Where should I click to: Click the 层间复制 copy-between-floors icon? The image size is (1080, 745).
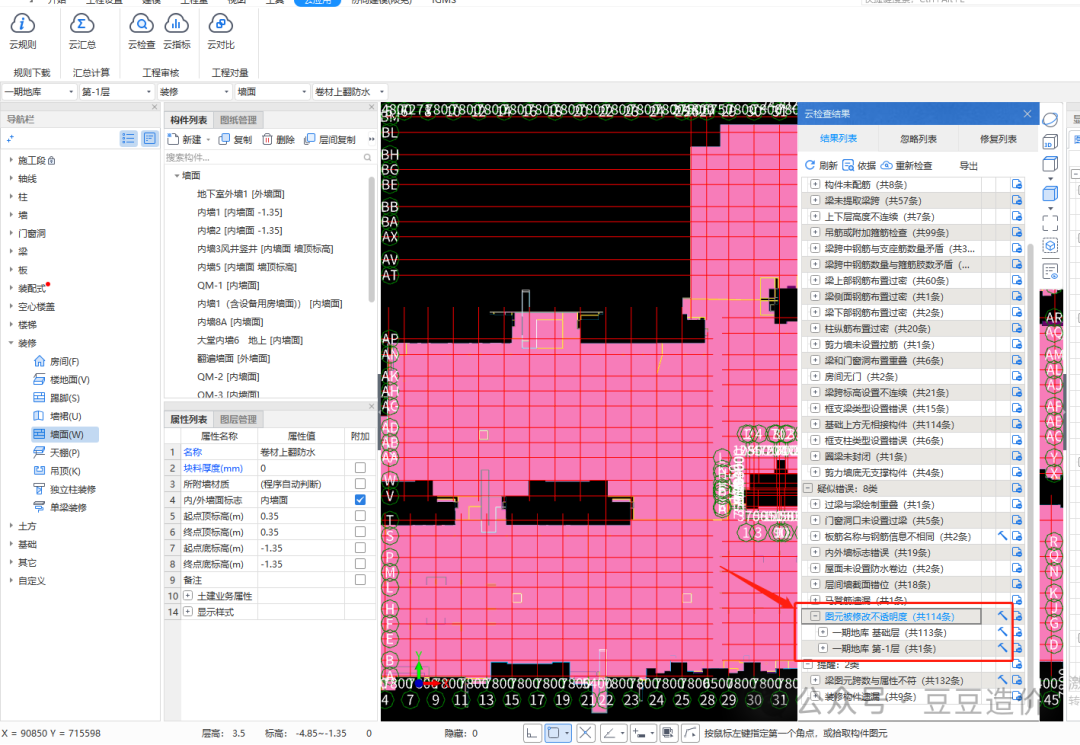pyautogui.click(x=311, y=140)
